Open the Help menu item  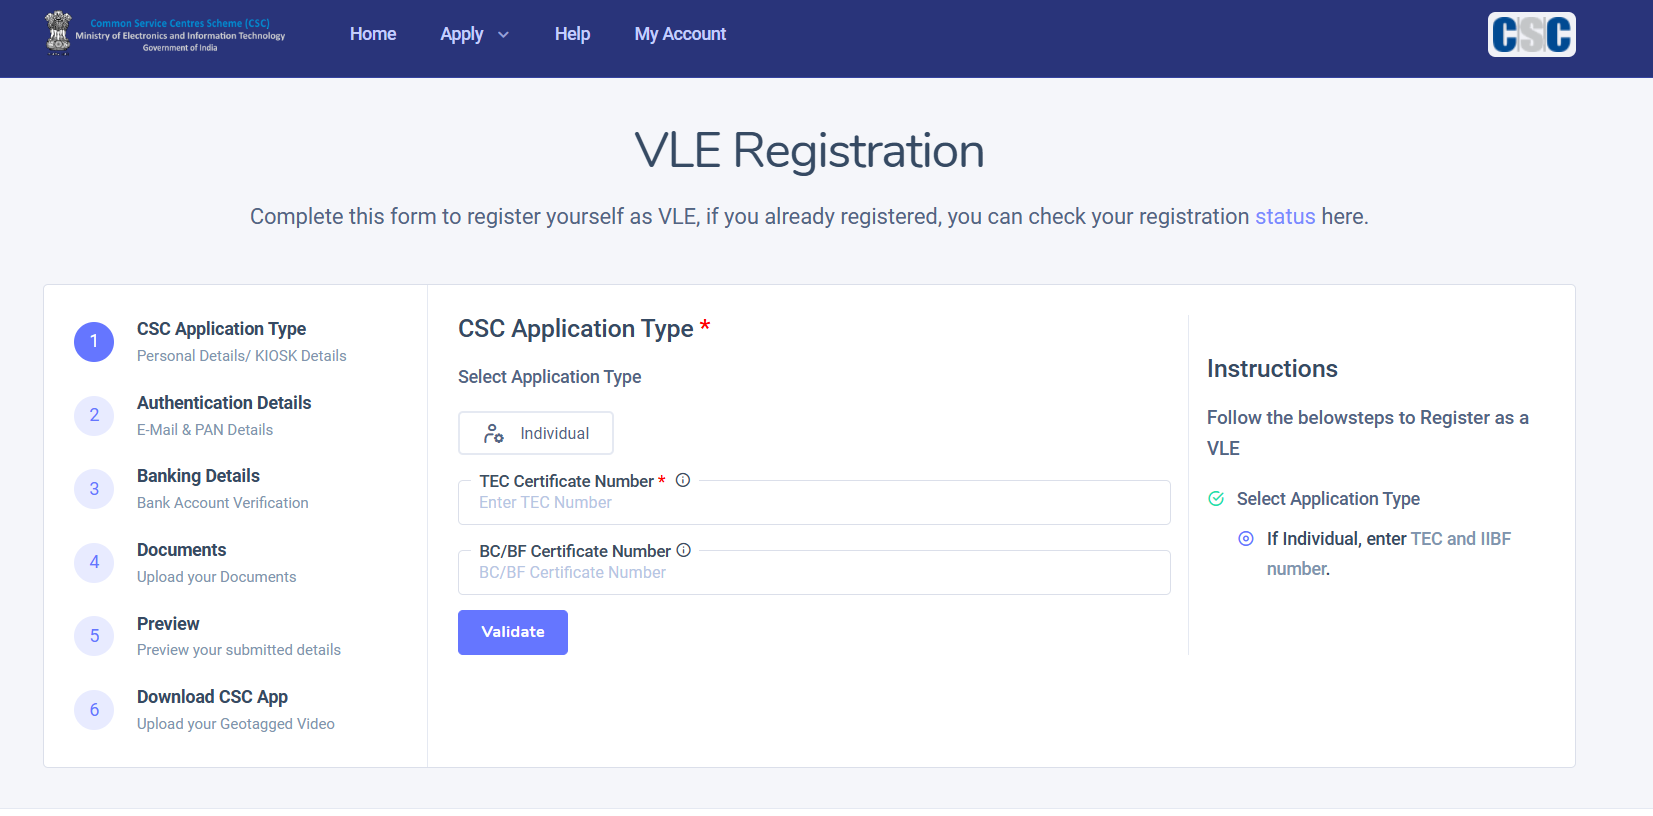(x=572, y=34)
